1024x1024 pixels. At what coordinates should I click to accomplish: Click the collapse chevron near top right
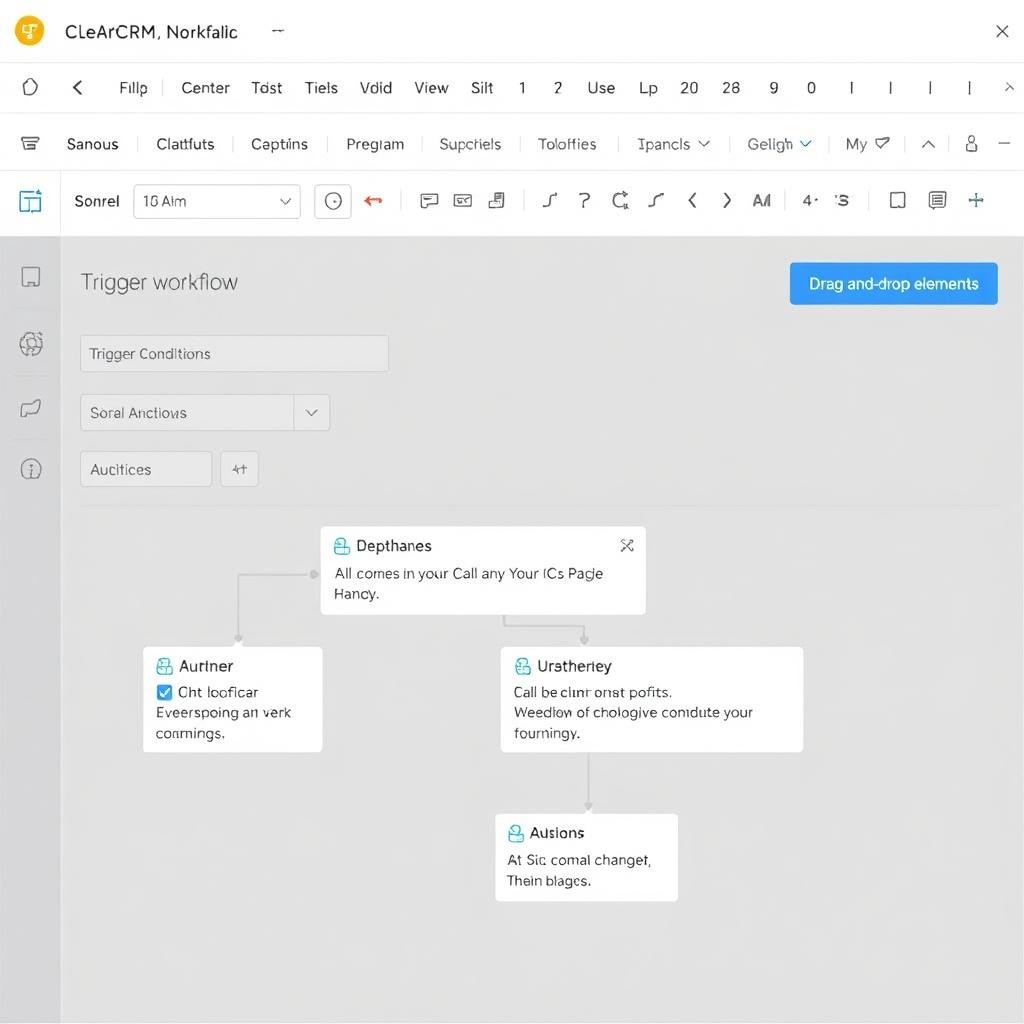[927, 143]
